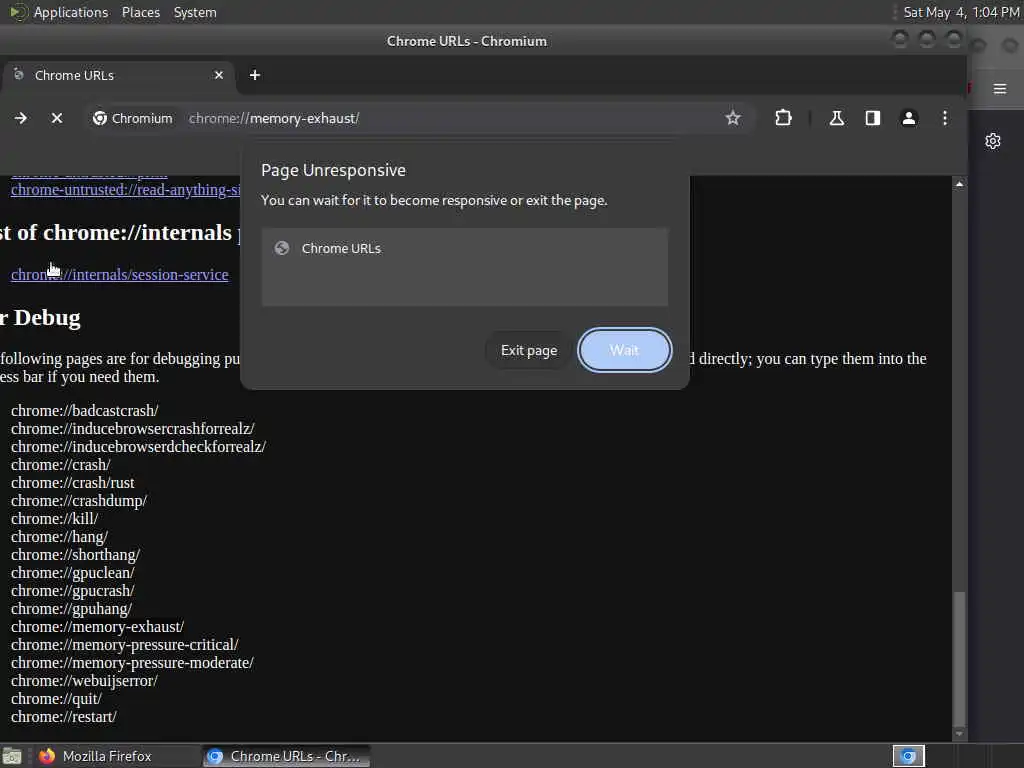This screenshot has height=768, width=1024.
Task: Click the chrome://inducebrowserdcheckforrealz/ text
Action: (x=138, y=447)
